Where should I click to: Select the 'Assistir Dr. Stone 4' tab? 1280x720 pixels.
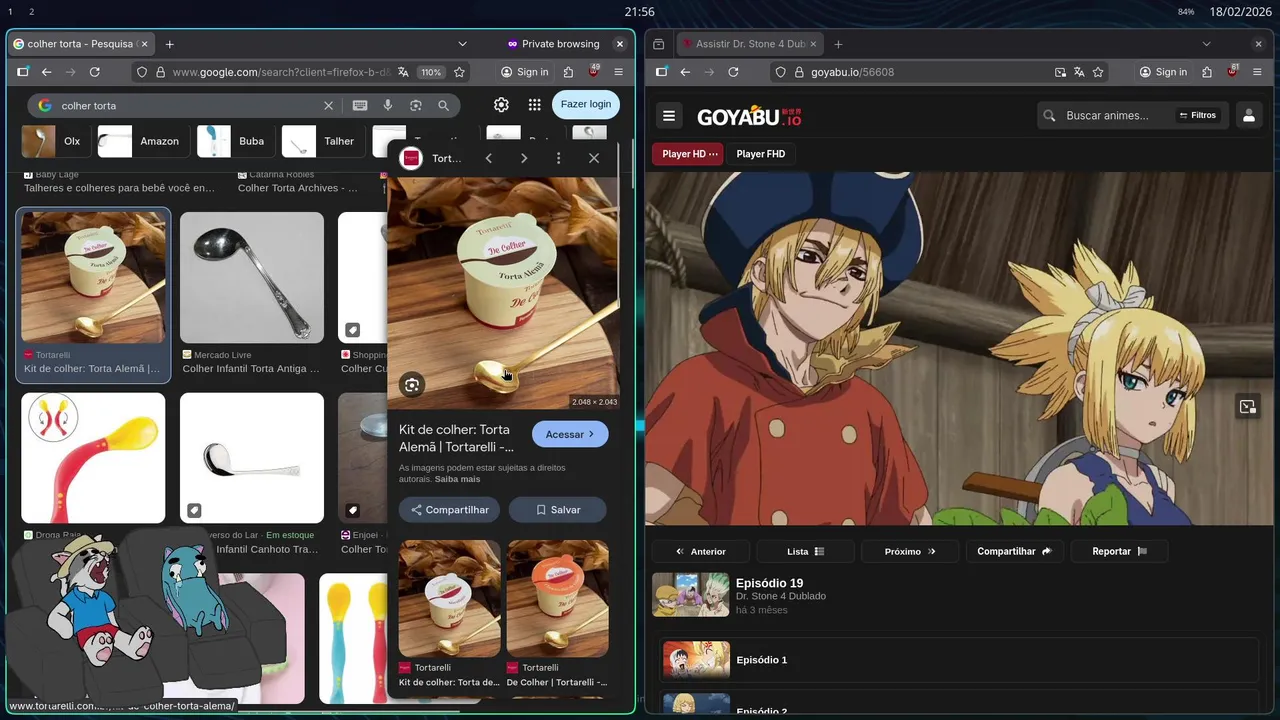(x=750, y=44)
